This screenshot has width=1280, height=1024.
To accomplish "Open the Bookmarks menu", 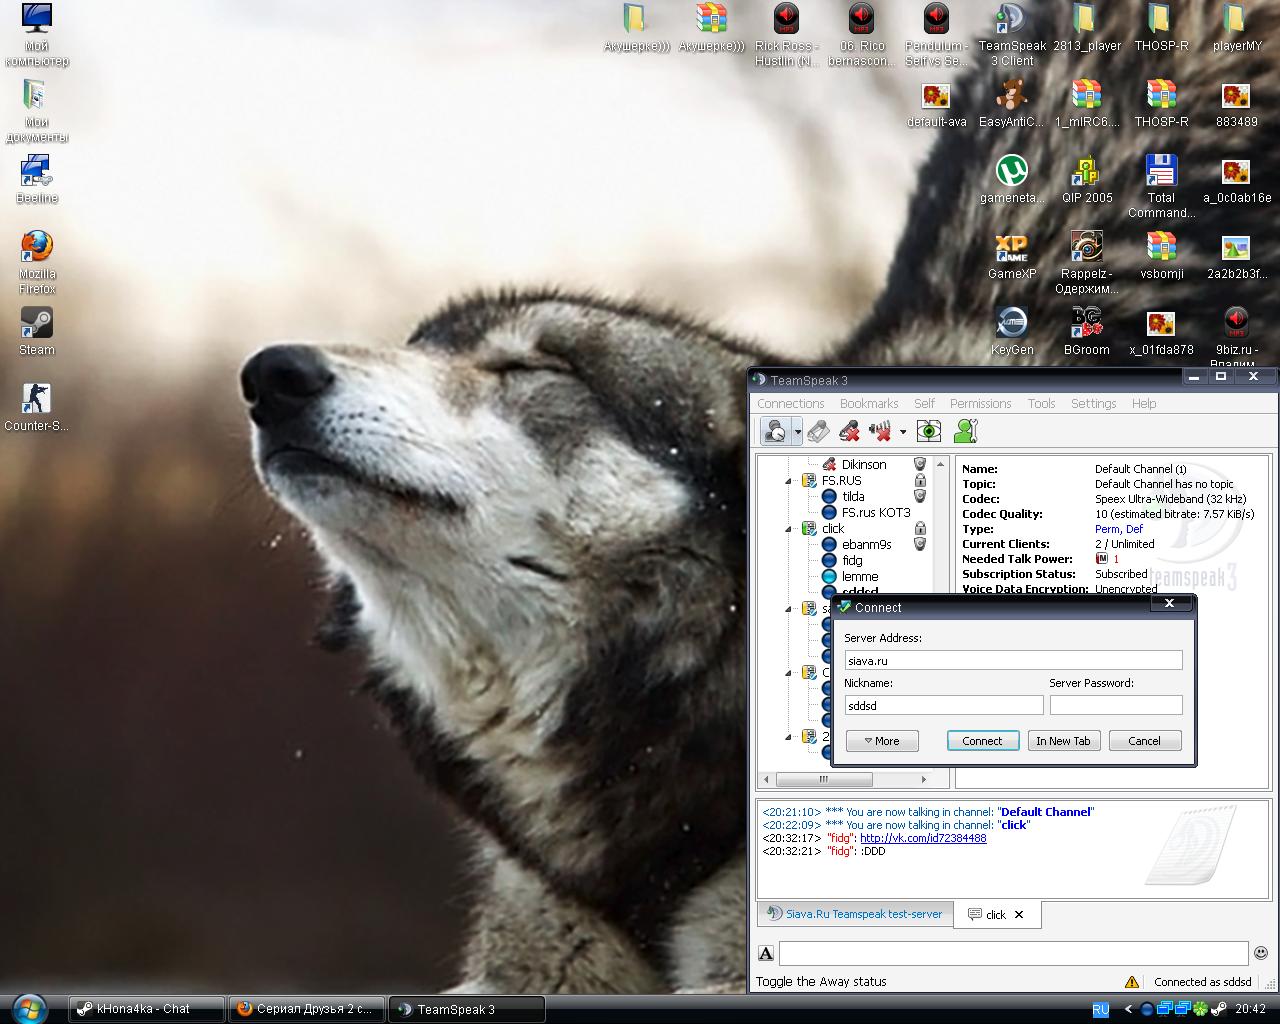I will tap(868, 403).
